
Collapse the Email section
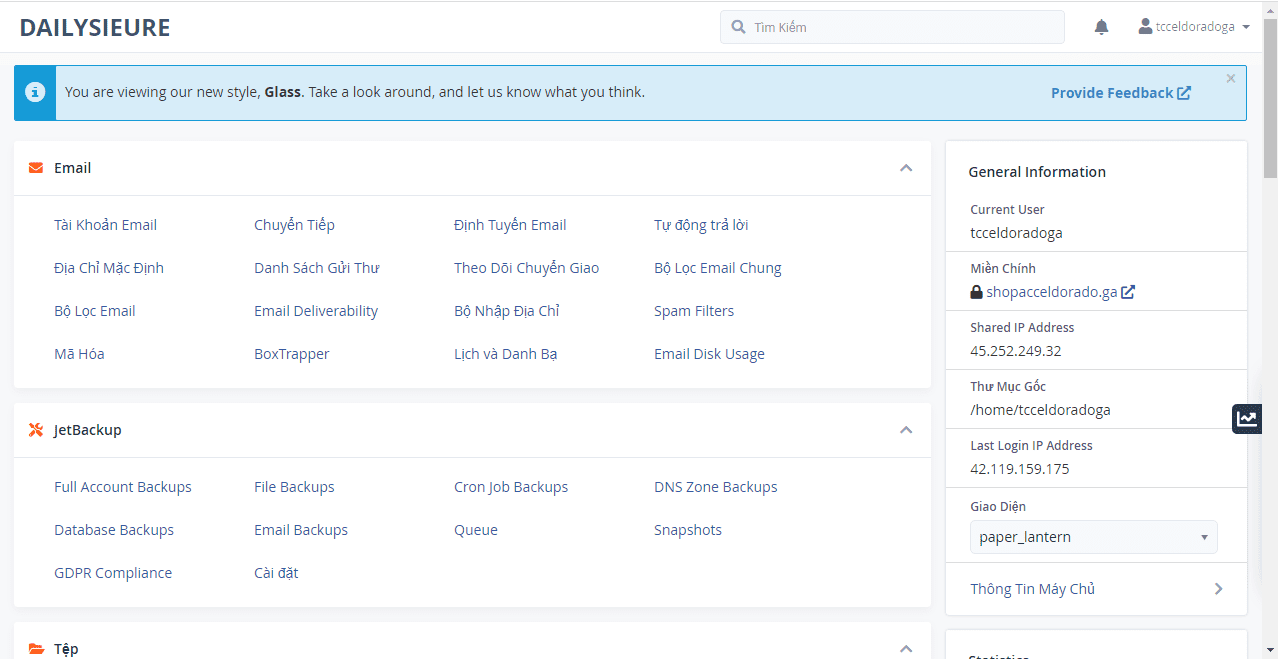coord(906,168)
